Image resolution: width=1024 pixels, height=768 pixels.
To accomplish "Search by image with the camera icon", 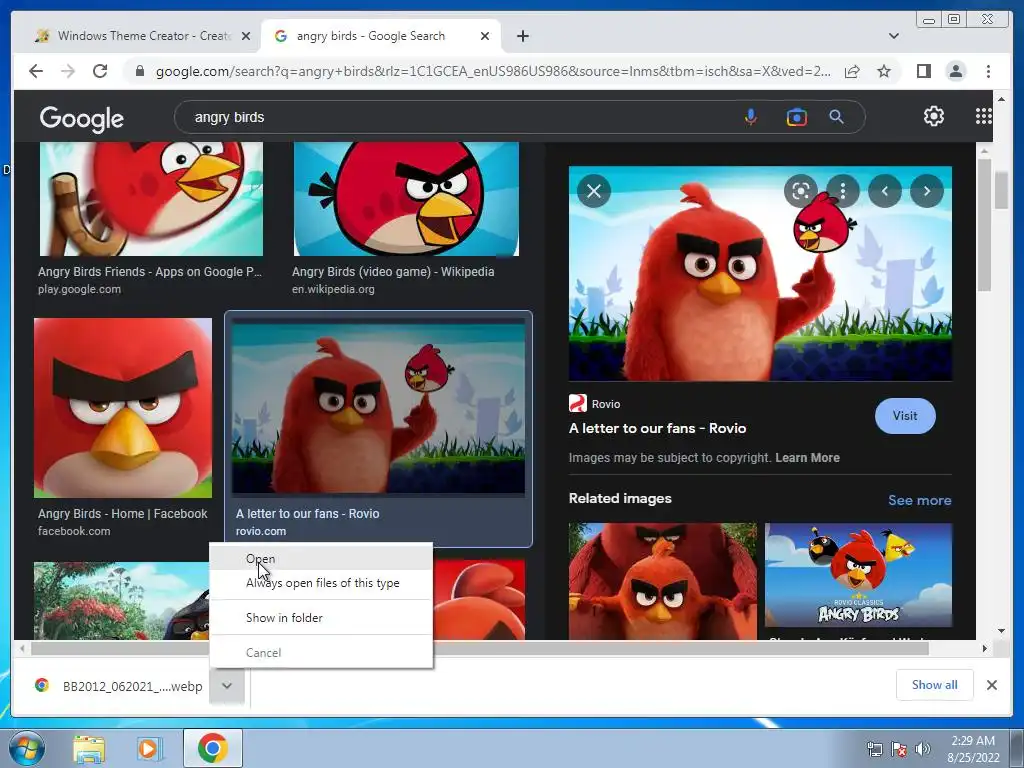I will [796, 117].
